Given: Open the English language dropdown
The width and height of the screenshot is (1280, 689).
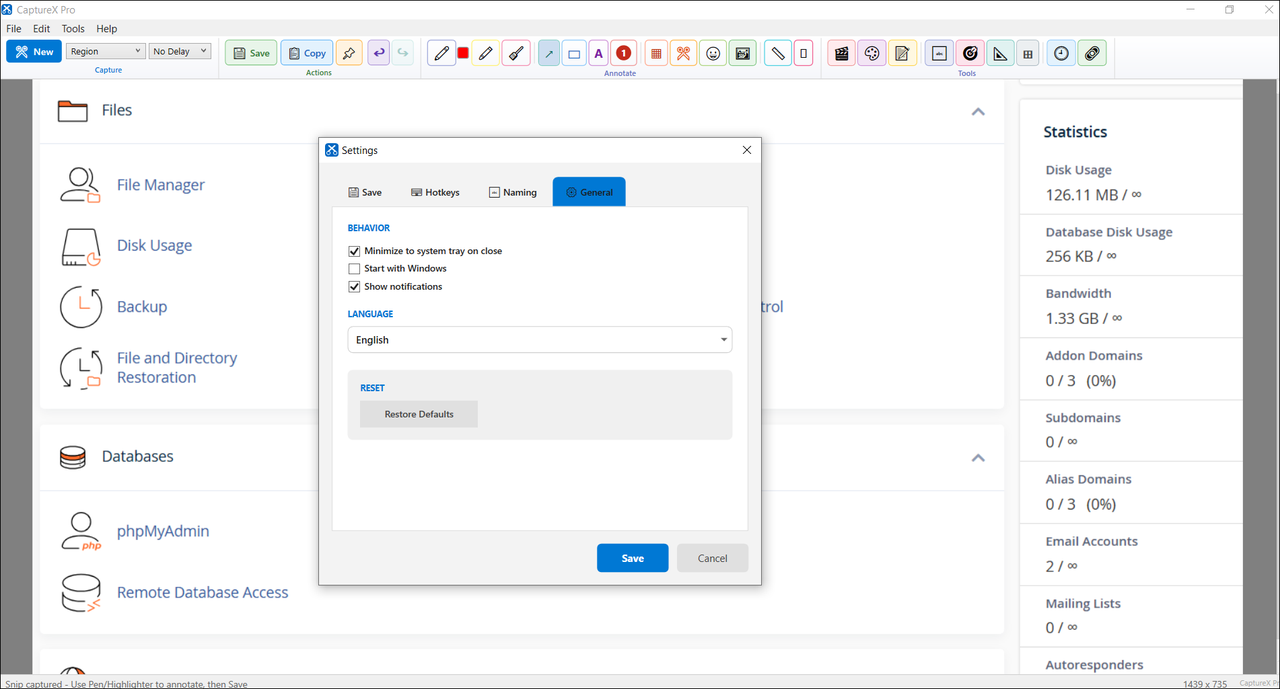Looking at the screenshot, I should point(540,340).
